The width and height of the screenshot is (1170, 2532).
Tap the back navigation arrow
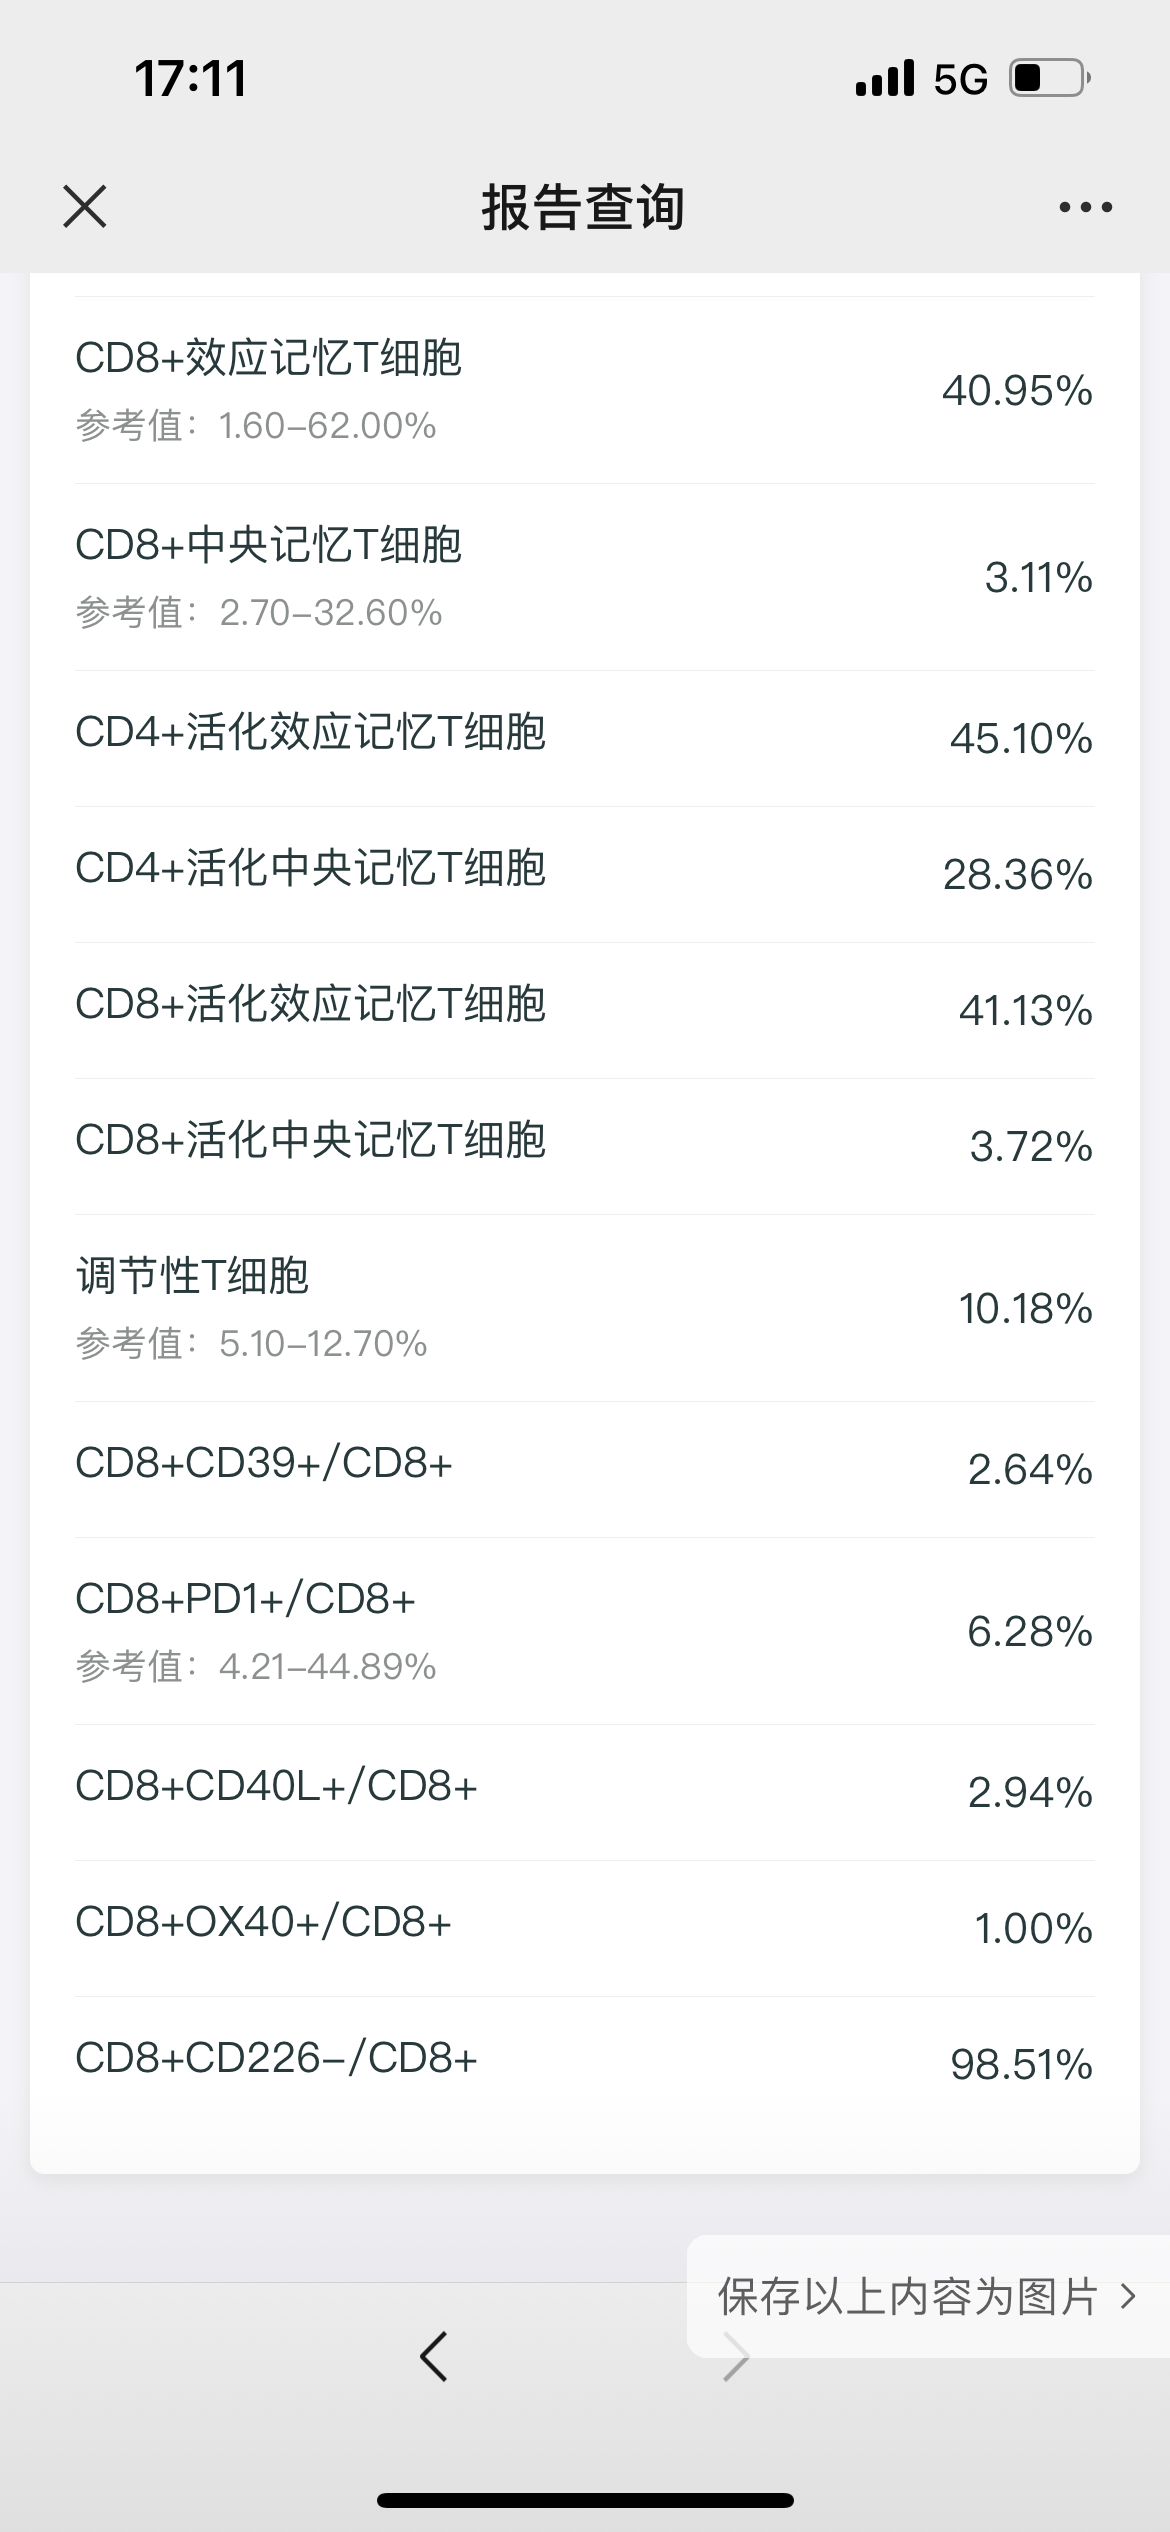click(x=434, y=2356)
